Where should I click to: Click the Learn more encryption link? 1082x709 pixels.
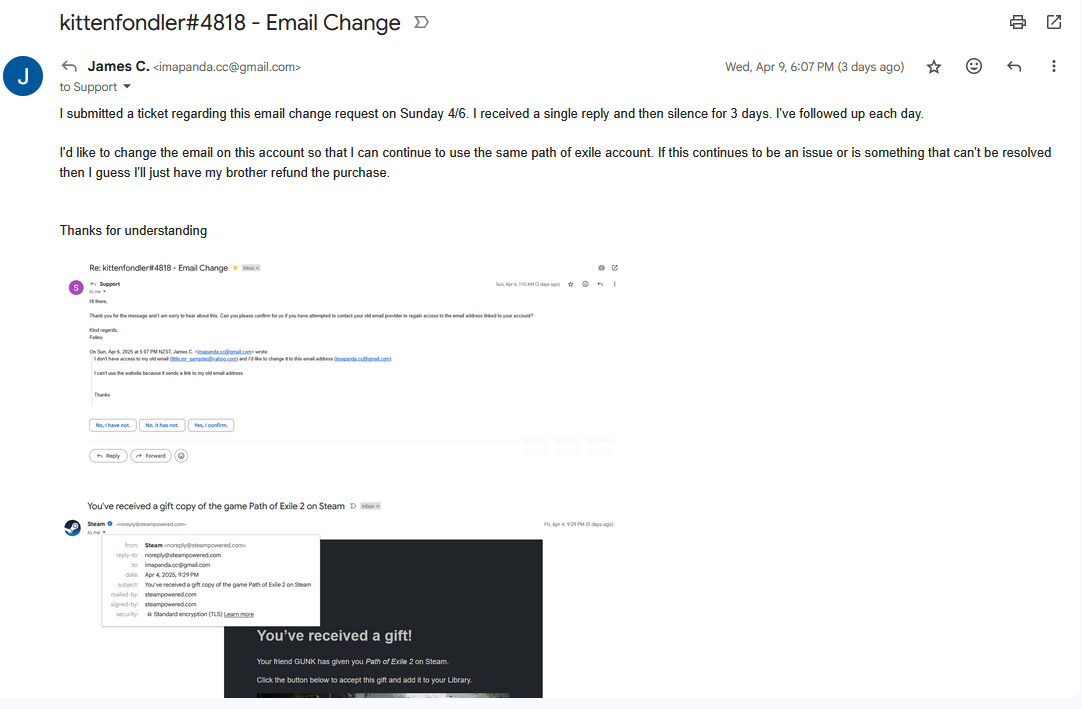[239, 614]
